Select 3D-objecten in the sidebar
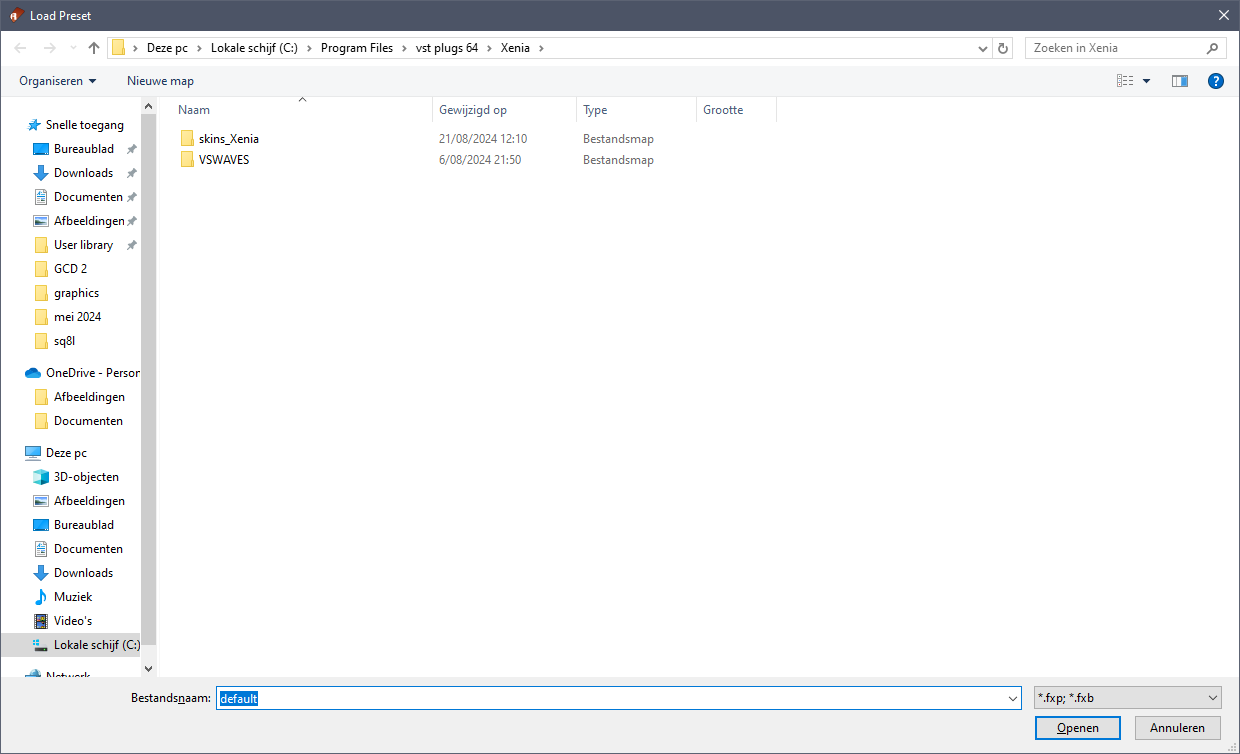 click(x=86, y=477)
